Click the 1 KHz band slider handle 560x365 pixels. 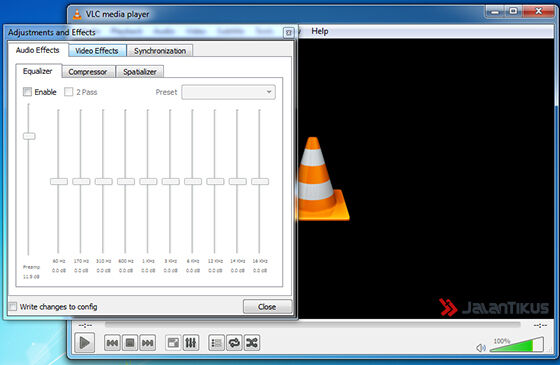click(148, 181)
